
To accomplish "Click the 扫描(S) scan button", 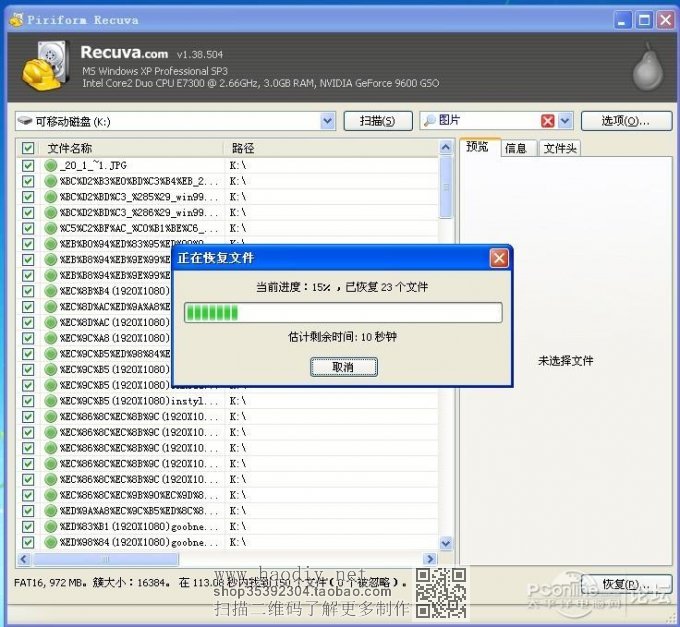I will 378,121.
